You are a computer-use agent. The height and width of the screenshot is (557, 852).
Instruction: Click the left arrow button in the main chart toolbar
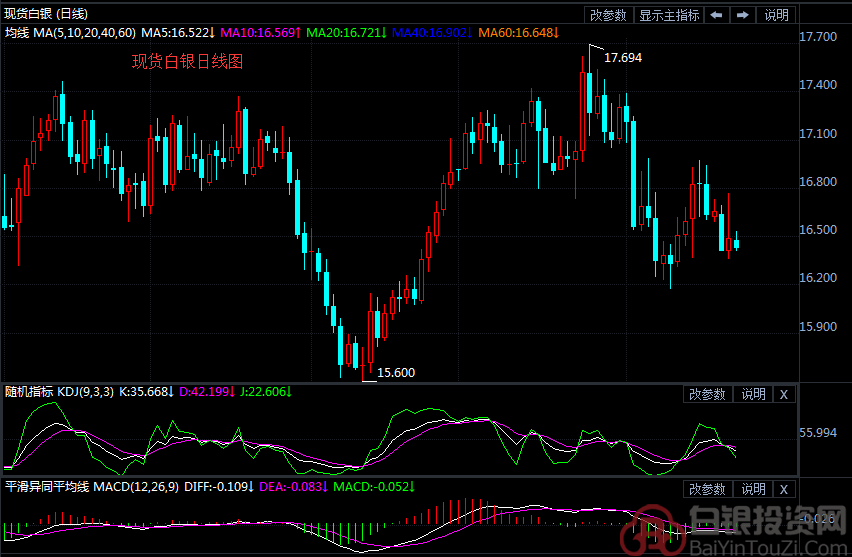click(717, 15)
